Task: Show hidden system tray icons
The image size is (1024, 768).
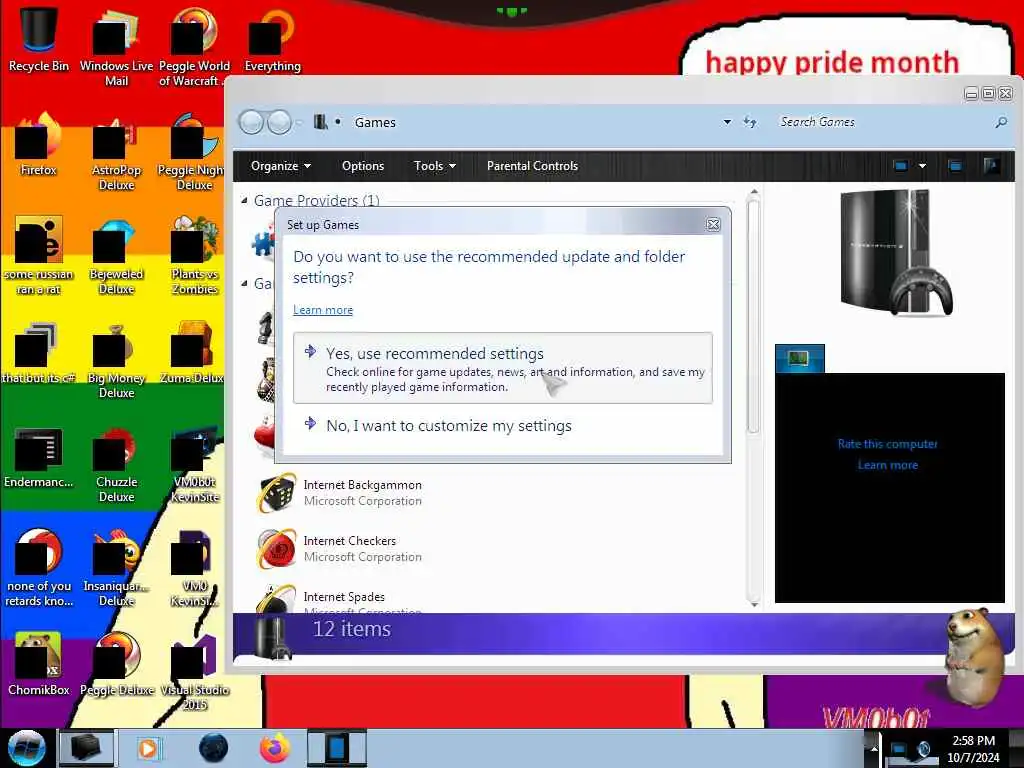Action: point(872,748)
